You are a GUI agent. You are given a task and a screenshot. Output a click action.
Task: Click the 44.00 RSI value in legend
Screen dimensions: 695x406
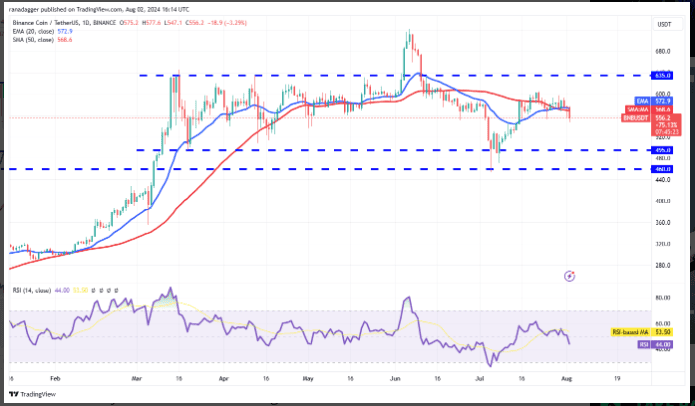click(x=62, y=290)
